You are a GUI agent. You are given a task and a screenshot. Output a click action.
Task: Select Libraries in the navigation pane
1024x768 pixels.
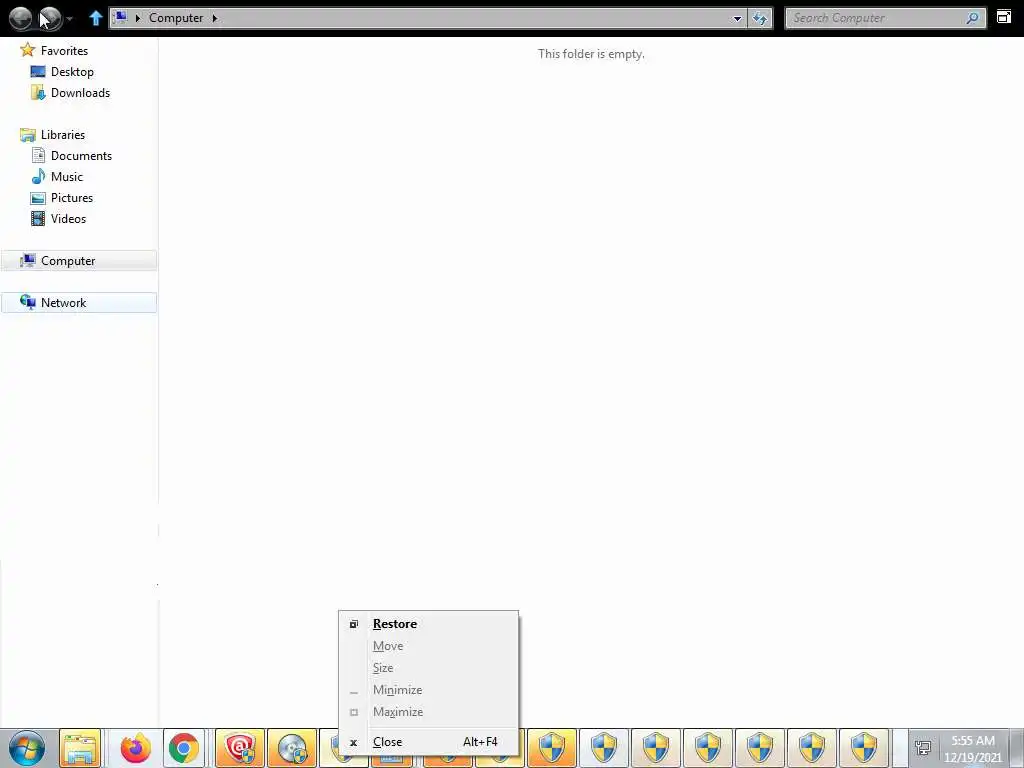[x=63, y=135]
